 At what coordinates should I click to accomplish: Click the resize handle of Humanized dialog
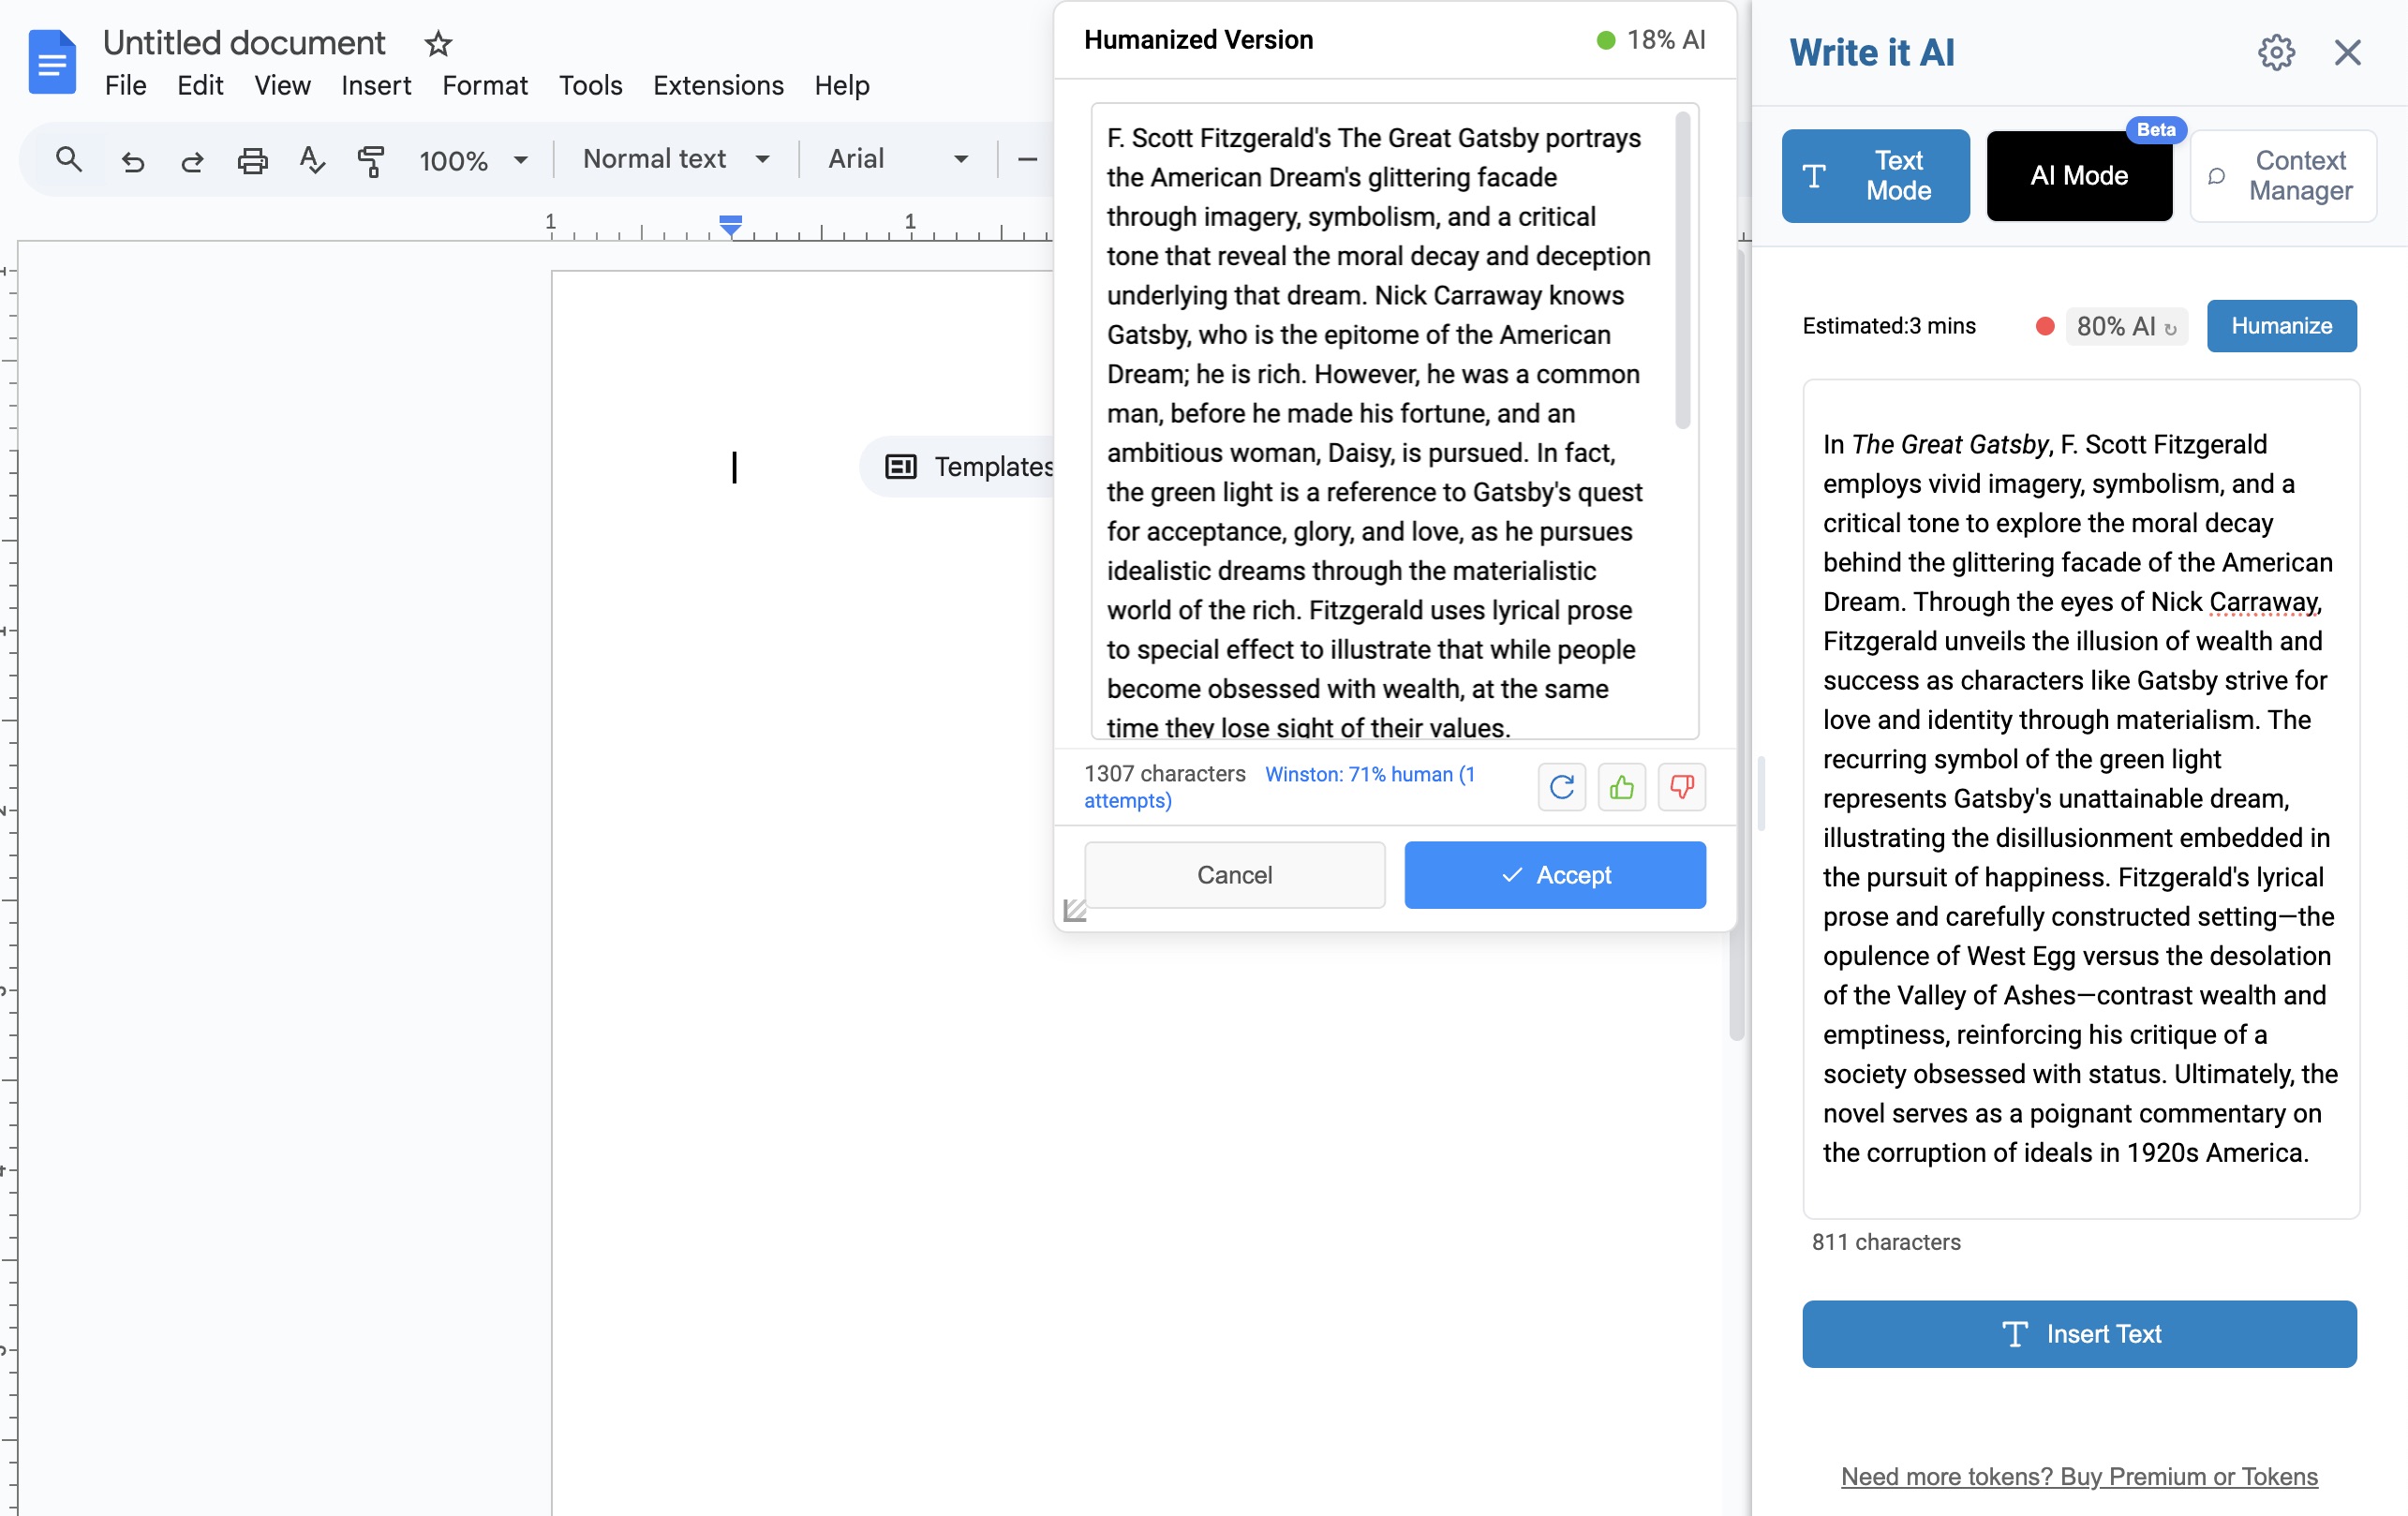(1075, 910)
